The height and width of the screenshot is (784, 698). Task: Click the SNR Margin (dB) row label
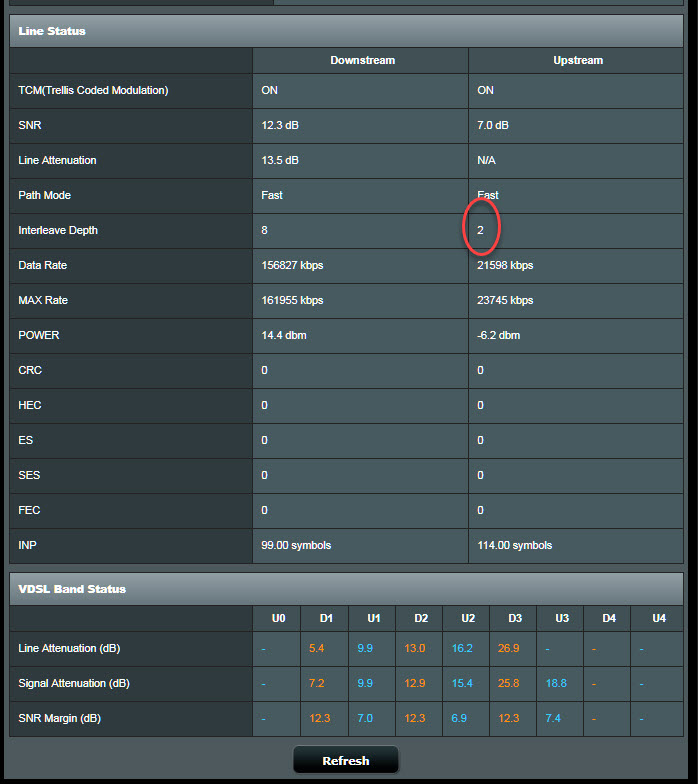pos(60,718)
